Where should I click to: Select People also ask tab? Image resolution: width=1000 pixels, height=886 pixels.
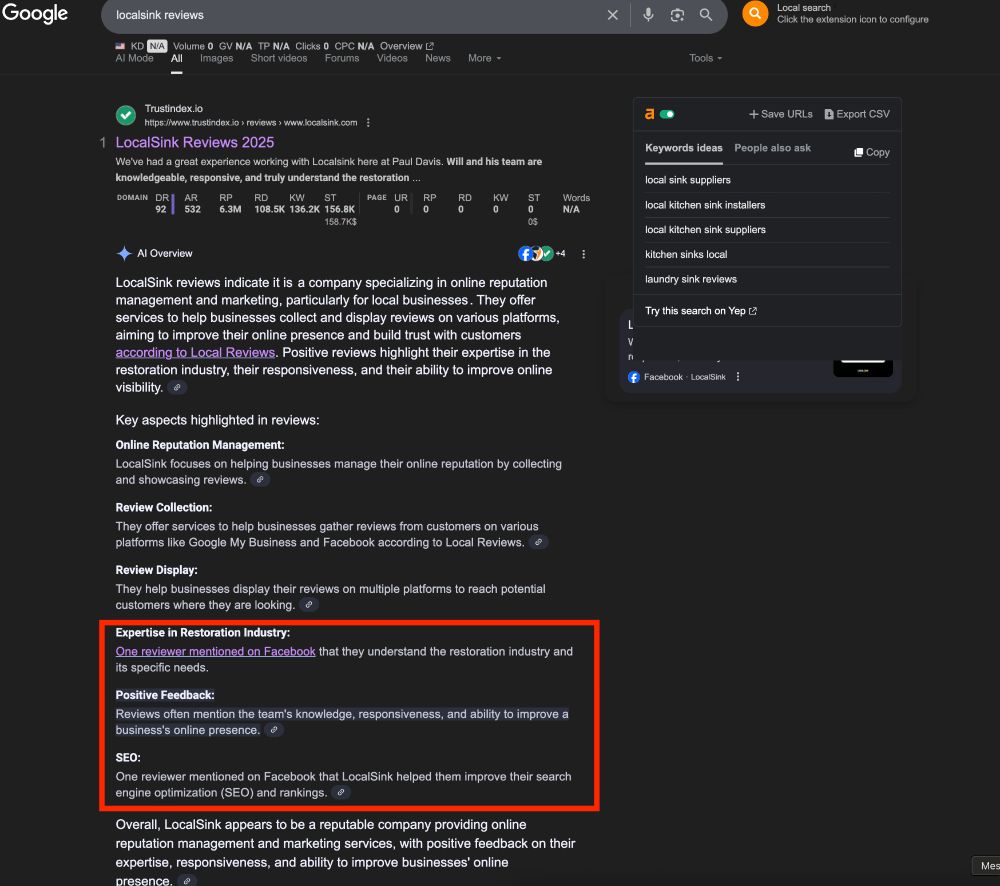tap(772, 148)
